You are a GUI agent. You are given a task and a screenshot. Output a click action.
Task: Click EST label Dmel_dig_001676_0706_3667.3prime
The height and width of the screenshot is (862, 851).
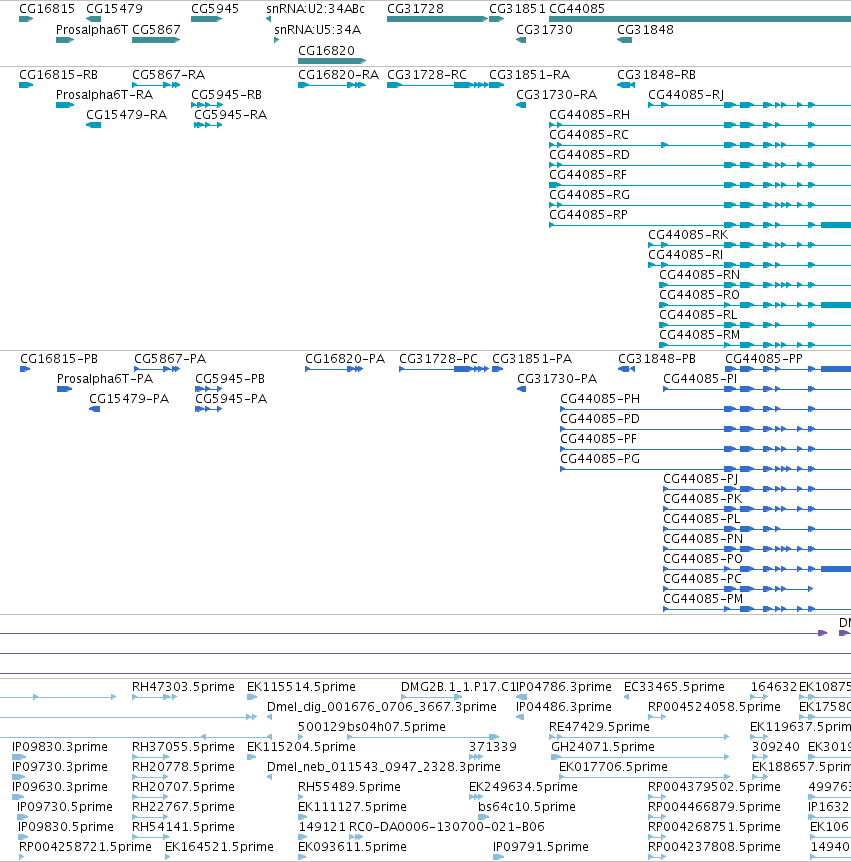[382, 707]
